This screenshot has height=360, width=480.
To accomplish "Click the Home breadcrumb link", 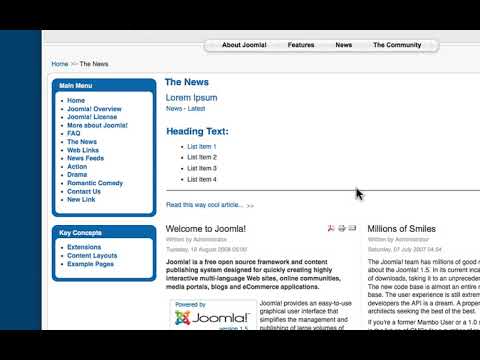I will pos(60,64).
